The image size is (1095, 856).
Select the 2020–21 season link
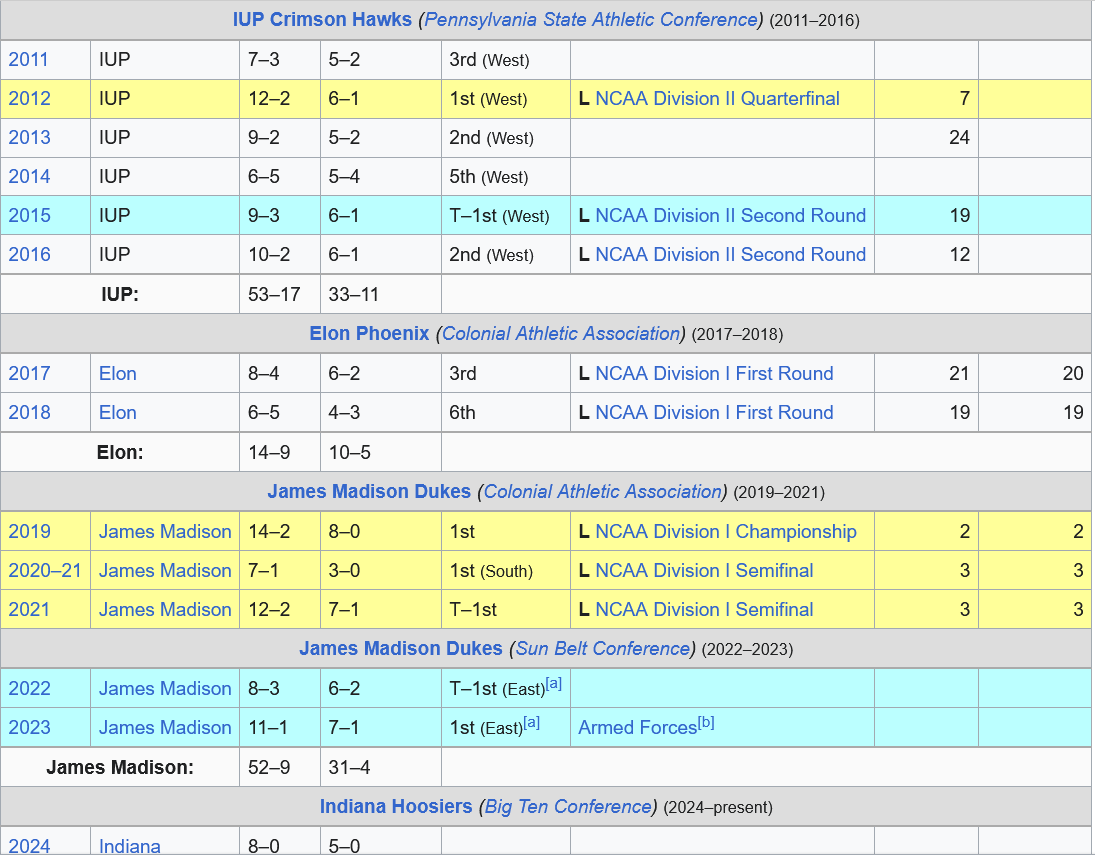point(45,571)
